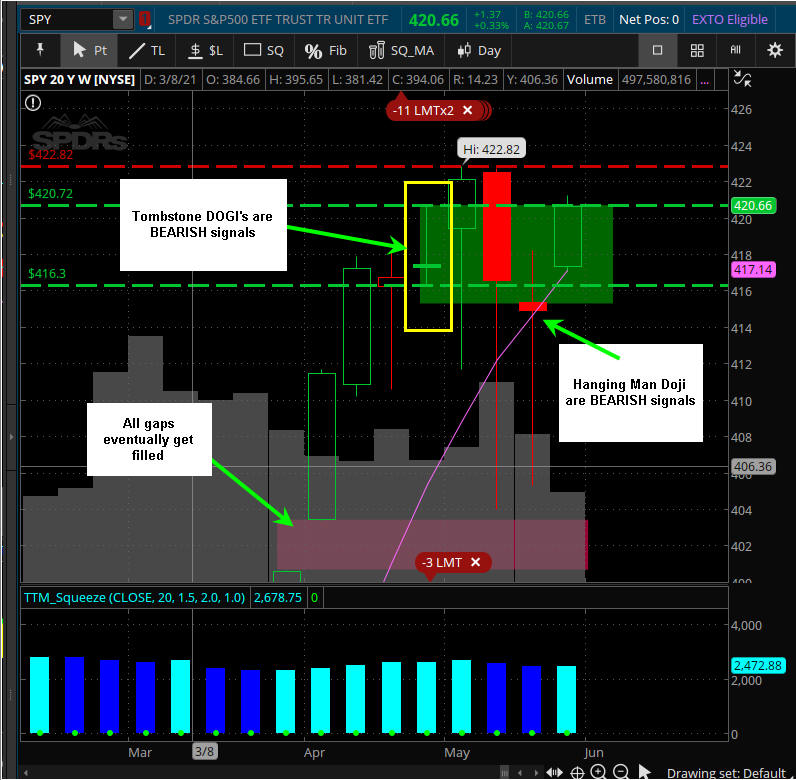This screenshot has height=780, width=796.
Task: Switch to single chart layout icon
Action: (657, 50)
